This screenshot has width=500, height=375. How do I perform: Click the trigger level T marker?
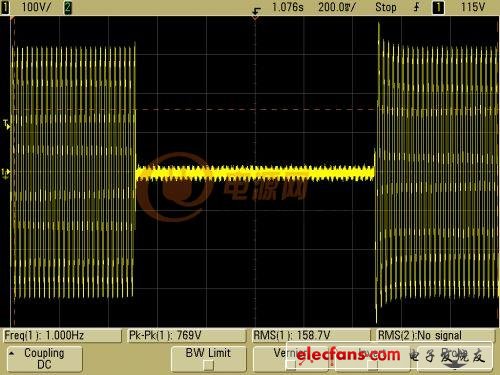point(6,125)
